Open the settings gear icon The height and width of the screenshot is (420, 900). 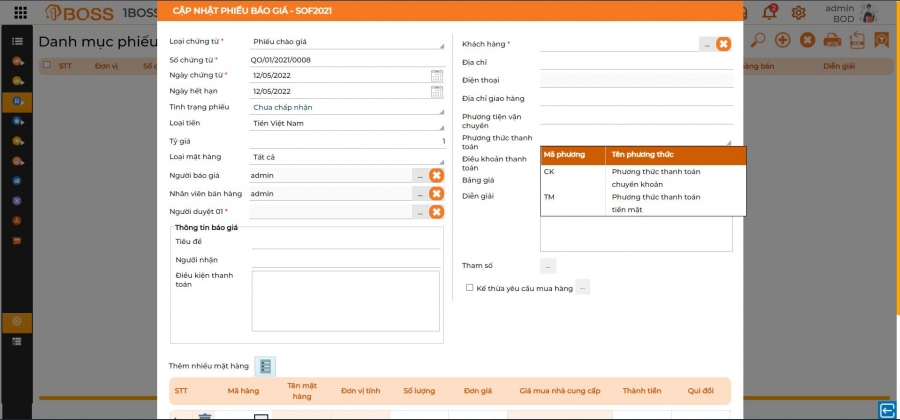[798, 13]
